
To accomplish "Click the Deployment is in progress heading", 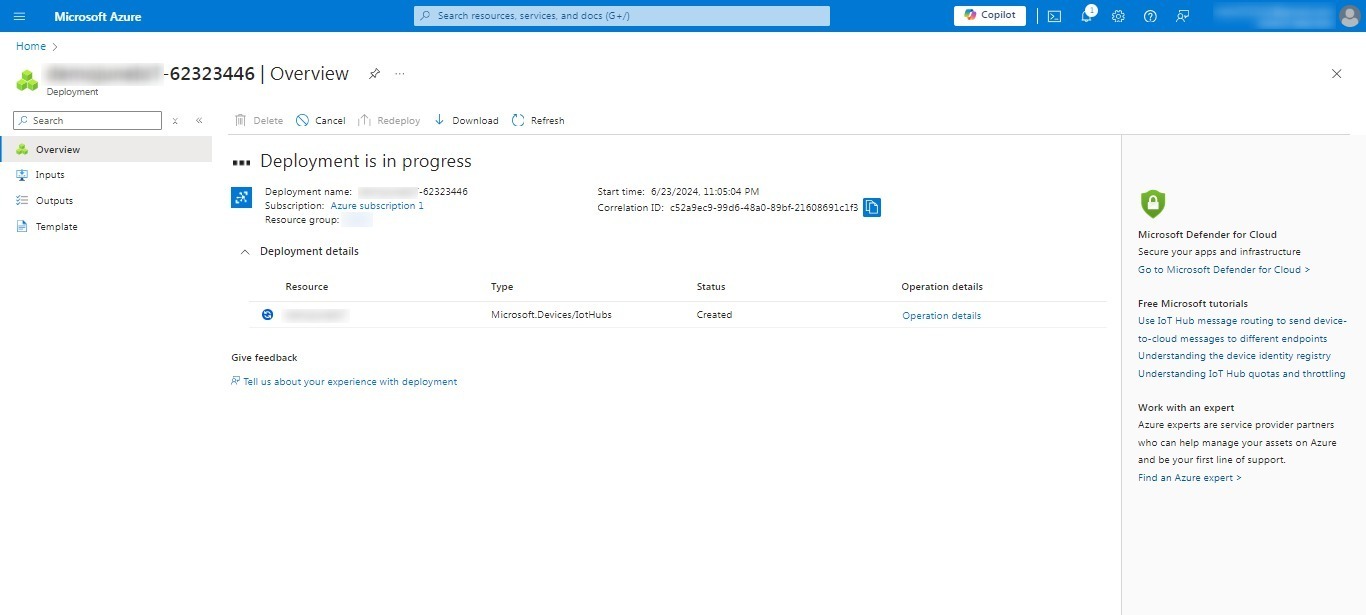I will pos(366,161).
